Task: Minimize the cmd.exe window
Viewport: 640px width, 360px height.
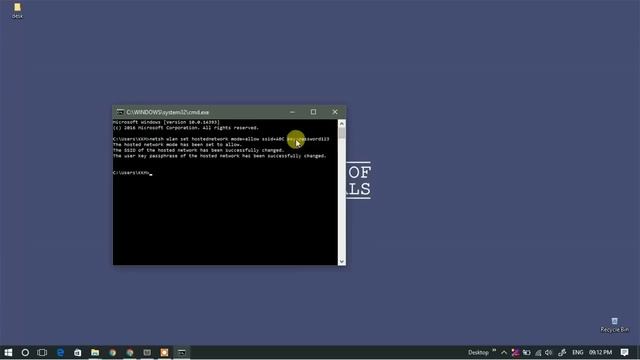Action: pos(292,112)
